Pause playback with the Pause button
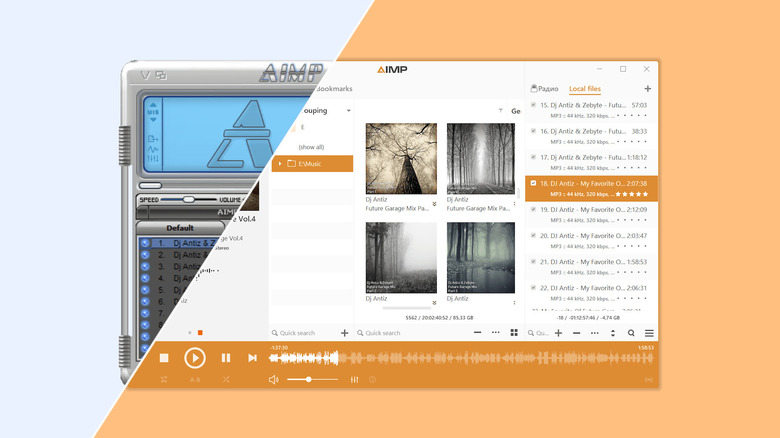The width and height of the screenshot is (780, 438). click(226, 358)
